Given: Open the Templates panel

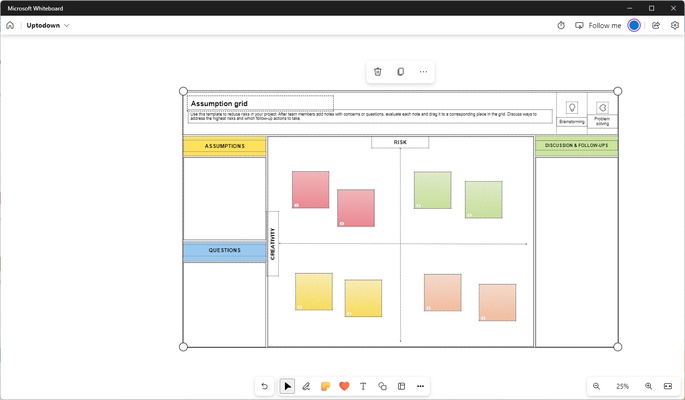Looking at the screenshot, I should pos(401,386).
